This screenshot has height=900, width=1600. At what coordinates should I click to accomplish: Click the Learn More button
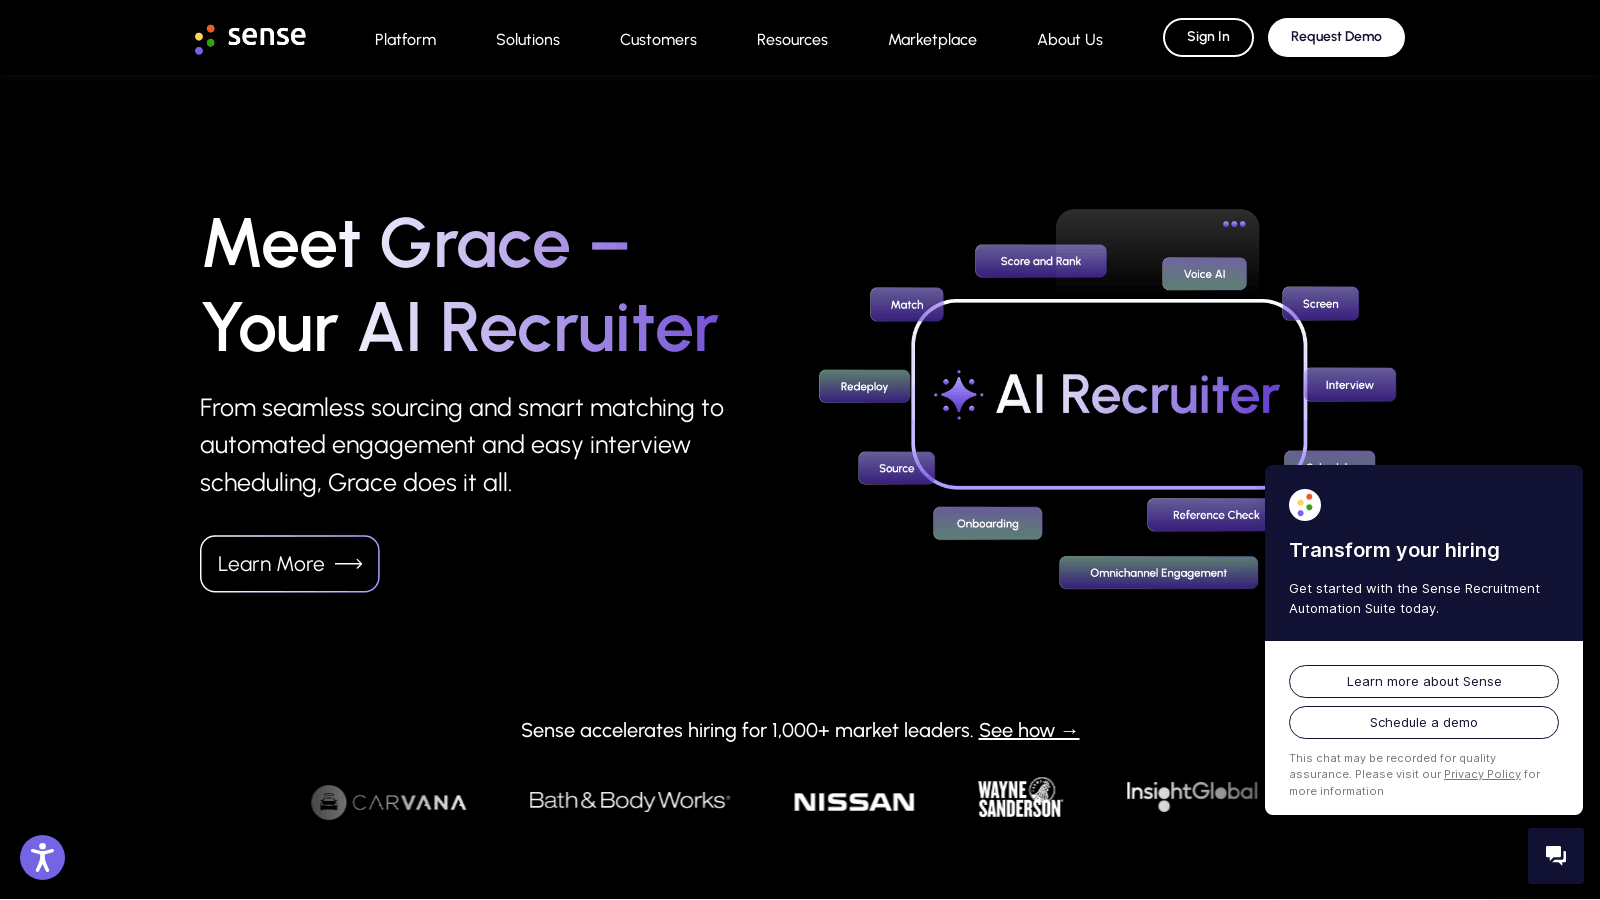click(290, 564)
